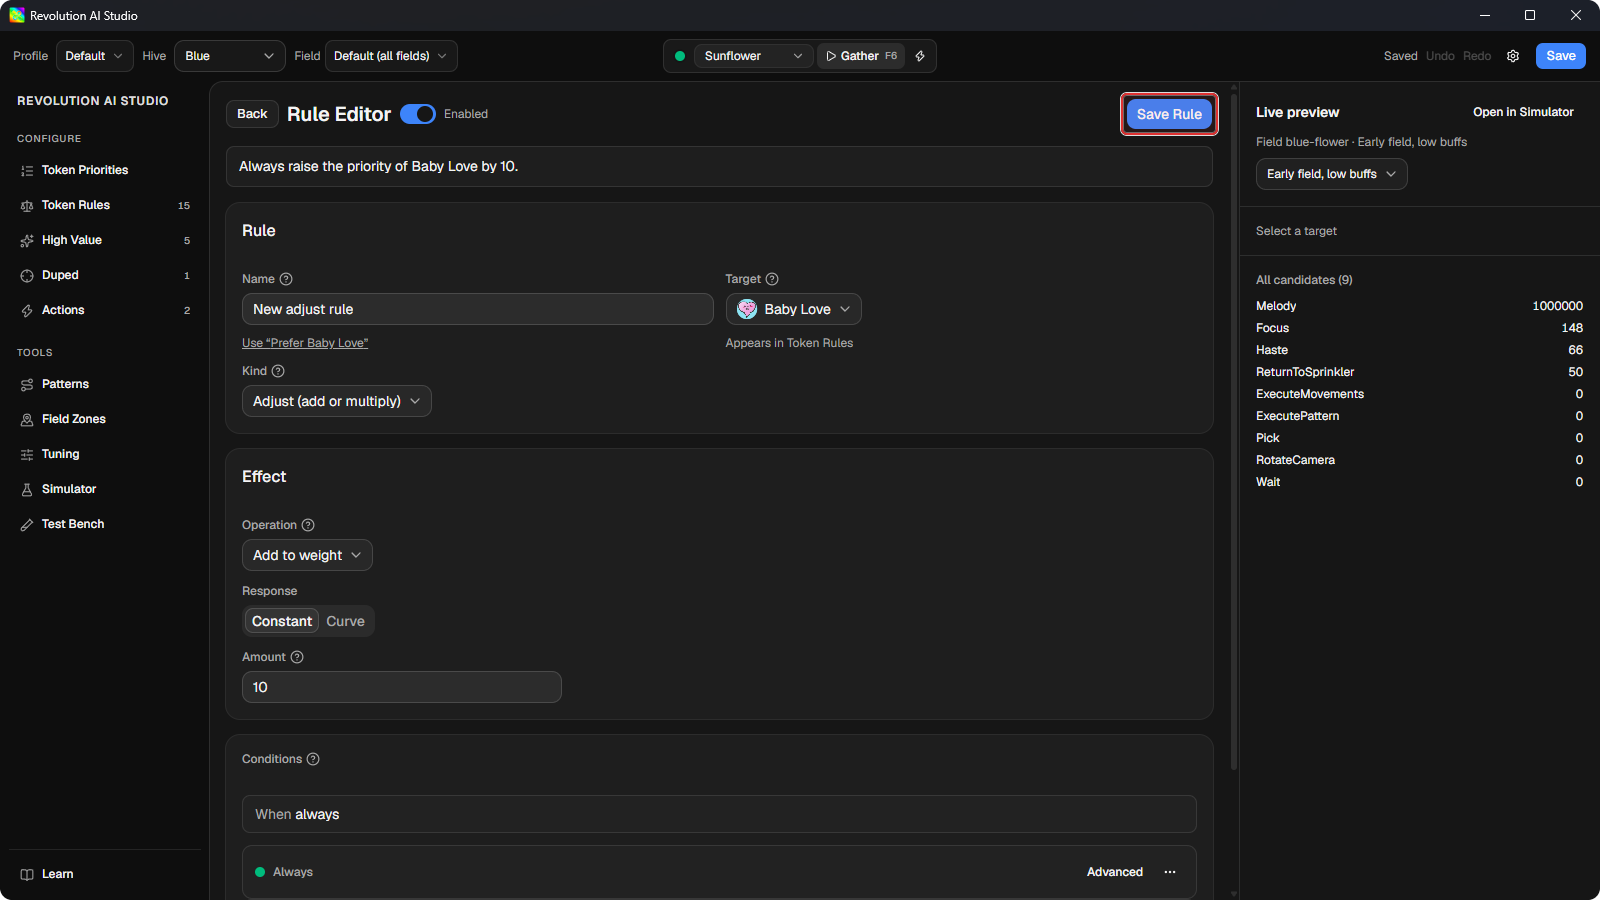Click help icon next to Kind label
The image size is (1600, 900).
[278, 371]
